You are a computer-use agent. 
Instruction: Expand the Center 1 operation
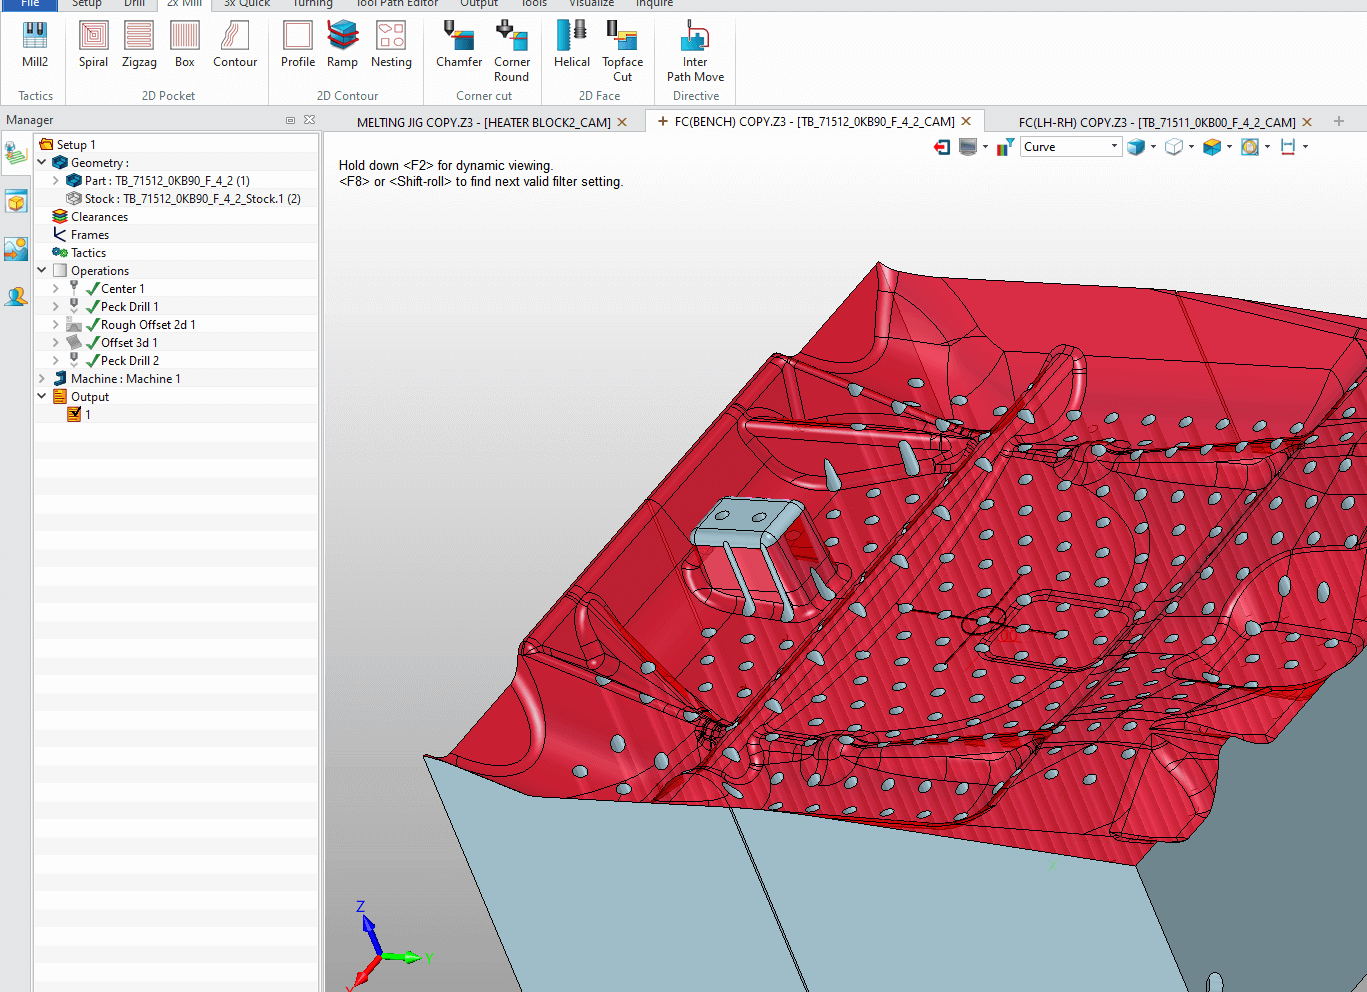point(56,288)
